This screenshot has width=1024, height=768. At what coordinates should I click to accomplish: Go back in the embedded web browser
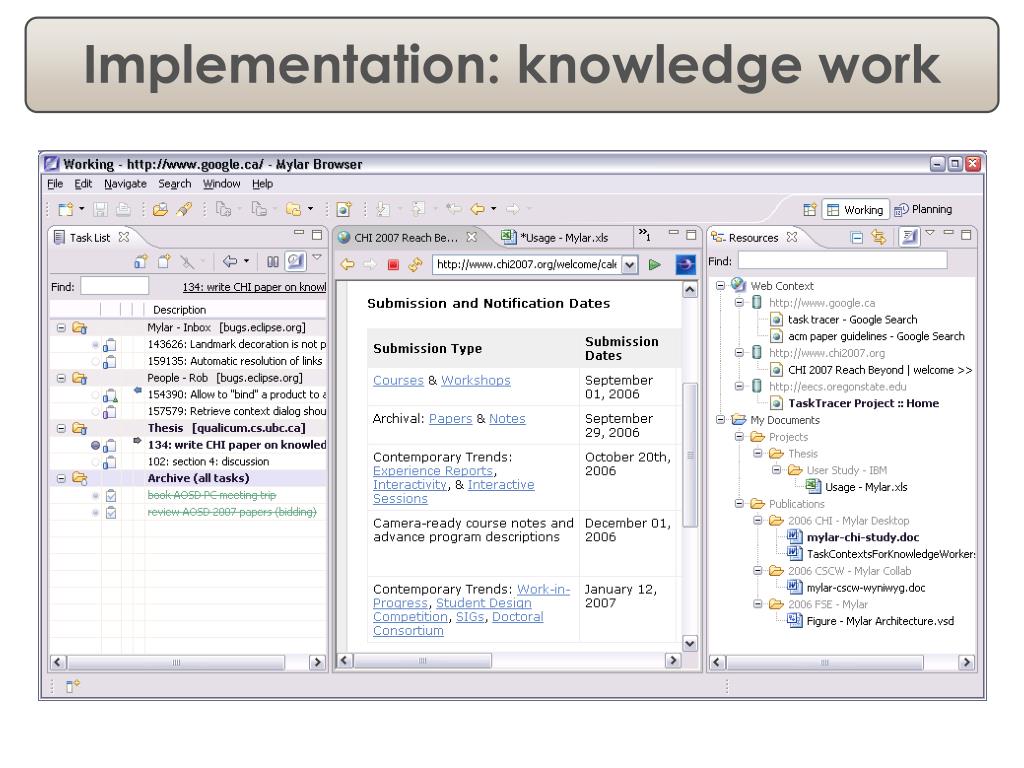347,264
